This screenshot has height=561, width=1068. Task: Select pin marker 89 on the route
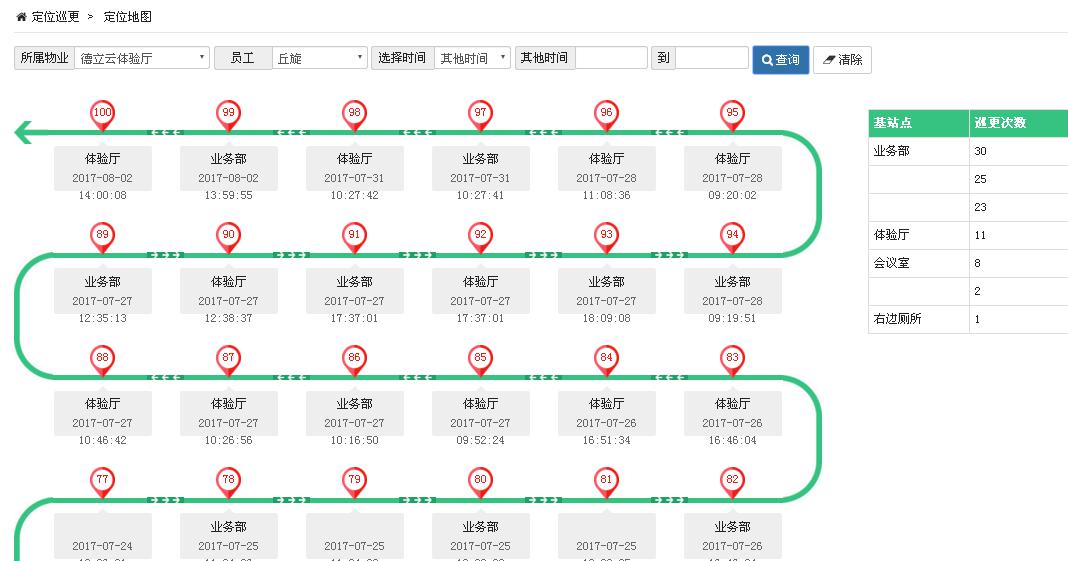102,236
